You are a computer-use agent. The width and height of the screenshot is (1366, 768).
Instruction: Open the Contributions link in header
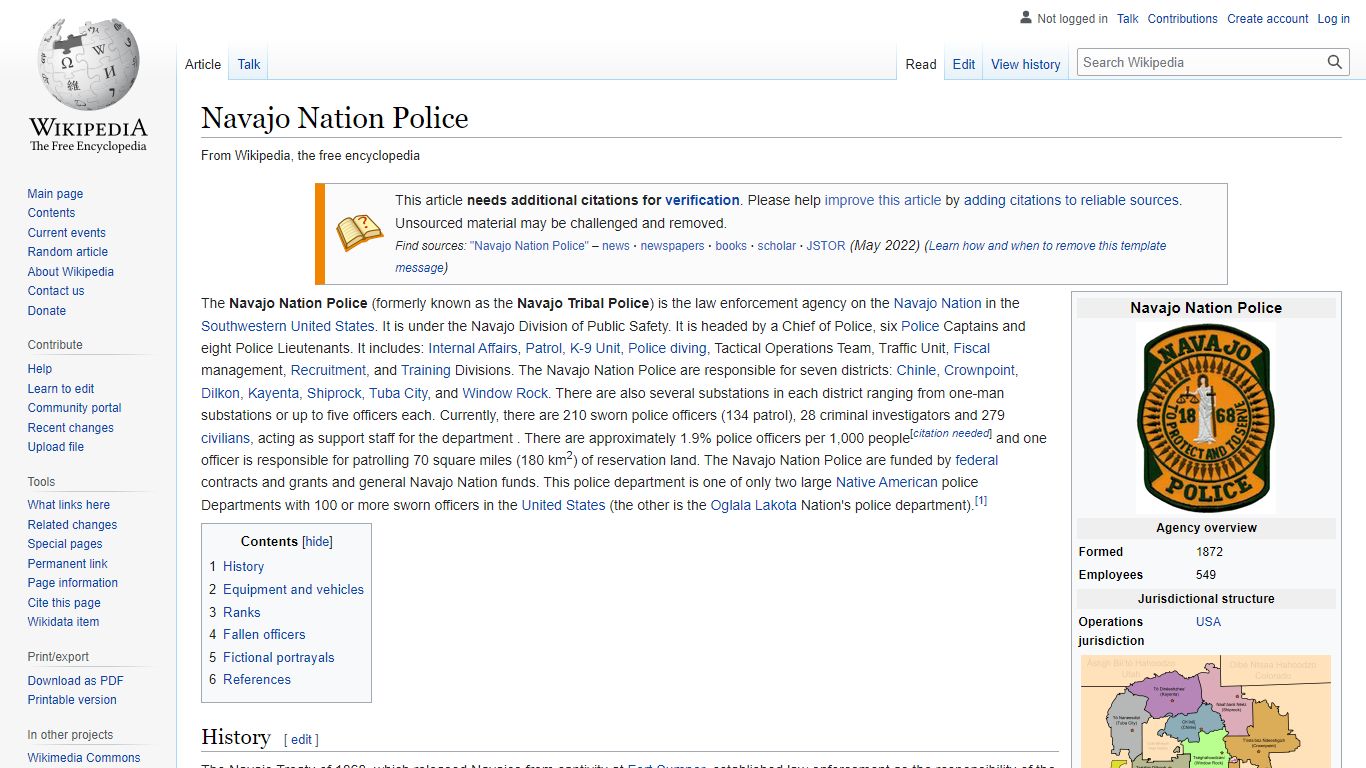click(x=1182, y=18)
